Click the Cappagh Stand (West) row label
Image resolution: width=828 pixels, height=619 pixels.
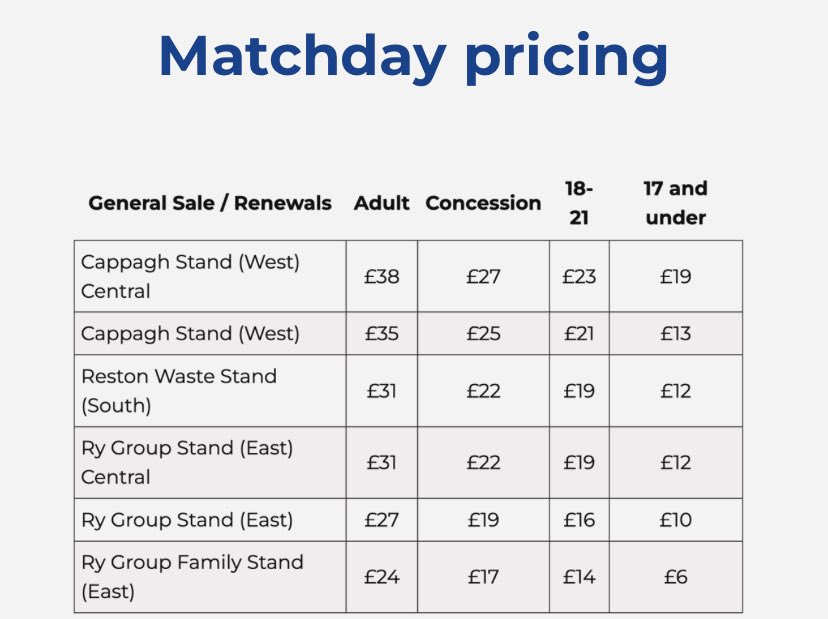190,333
